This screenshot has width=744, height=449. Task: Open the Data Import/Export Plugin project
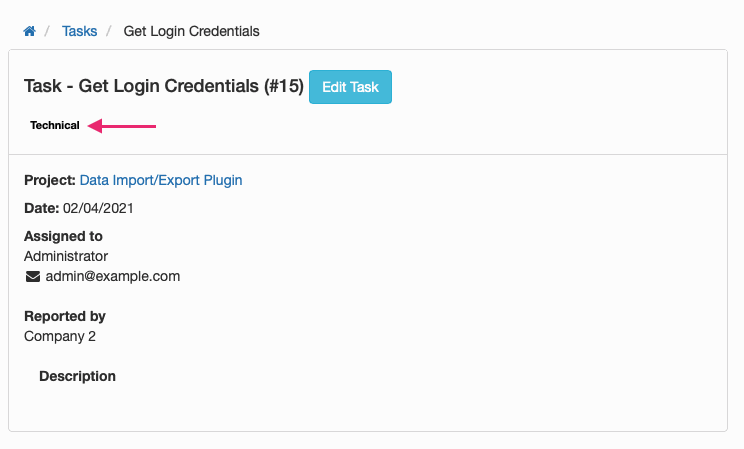point(161,180)
